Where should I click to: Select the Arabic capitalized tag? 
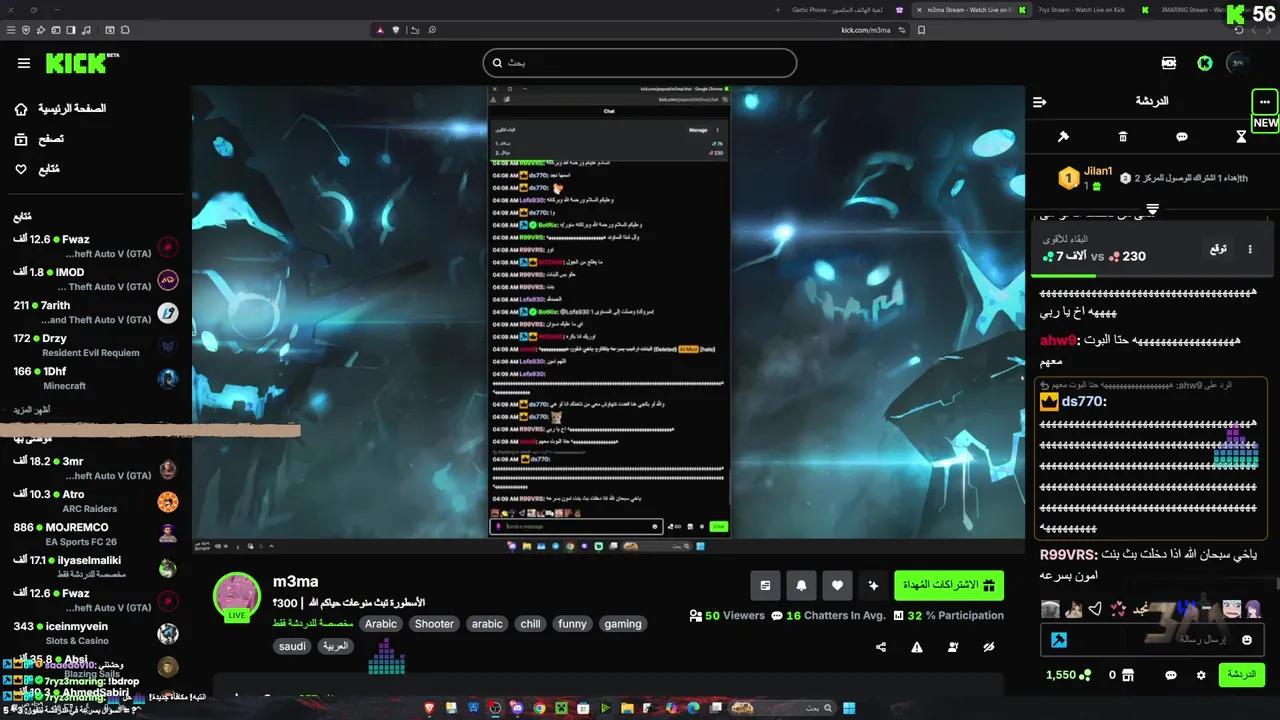coord(381,624)
